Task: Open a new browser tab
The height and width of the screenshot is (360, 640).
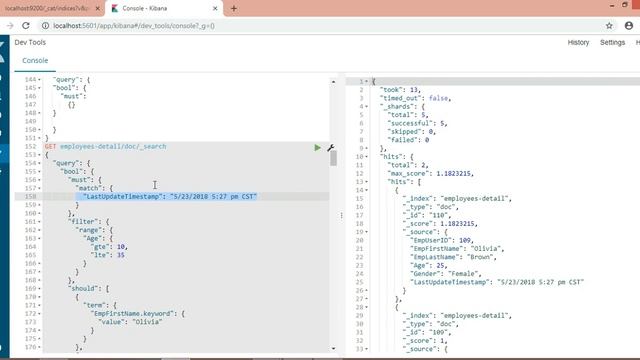Action: coord(234,8)
